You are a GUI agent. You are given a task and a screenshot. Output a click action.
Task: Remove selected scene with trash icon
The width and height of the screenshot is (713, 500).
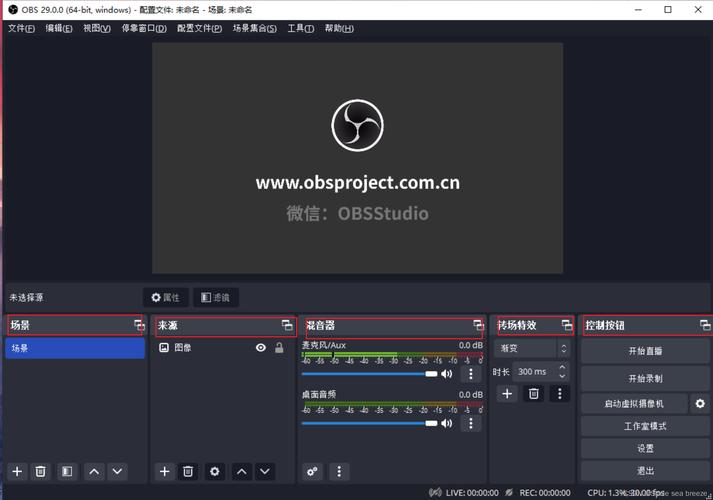pos(40,471)
